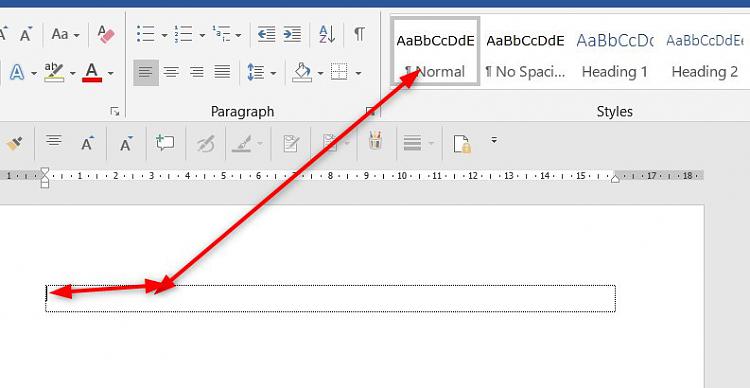Open the Bullets list dropdown arrow
Image resolution: width=750 pixels, height=388 pixels.
164,35
